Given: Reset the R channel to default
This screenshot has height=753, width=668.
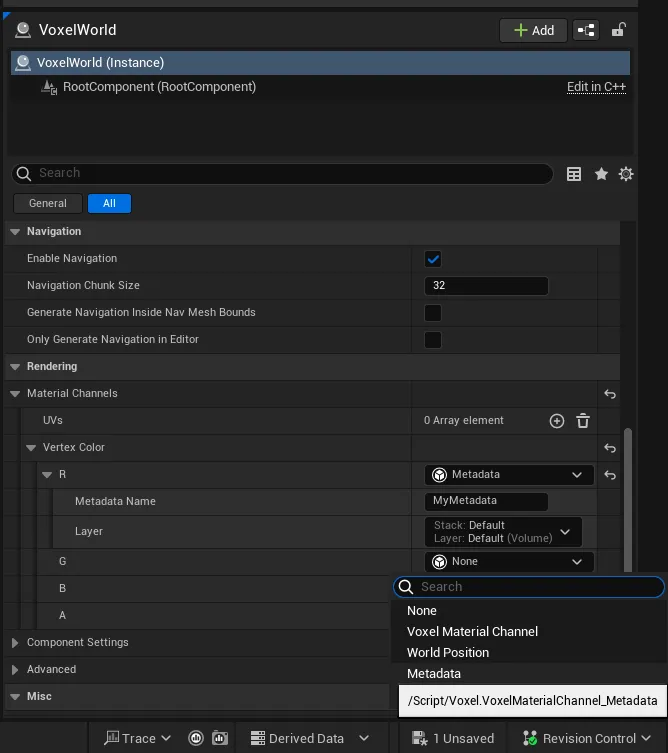Looking at the screenshot, I should [x=610, y=475].
